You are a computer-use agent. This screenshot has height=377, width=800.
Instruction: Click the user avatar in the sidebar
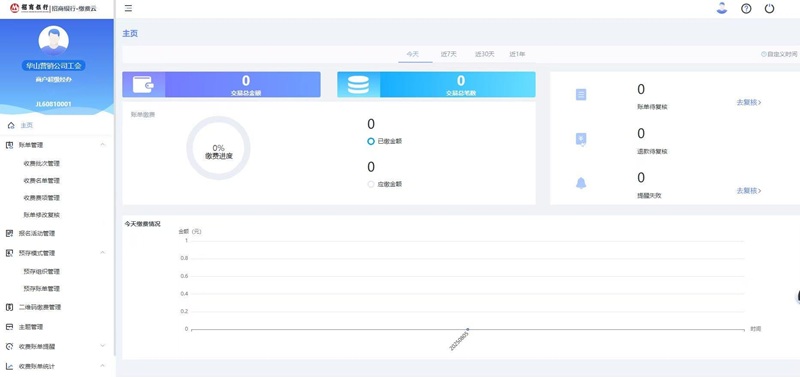54,41
